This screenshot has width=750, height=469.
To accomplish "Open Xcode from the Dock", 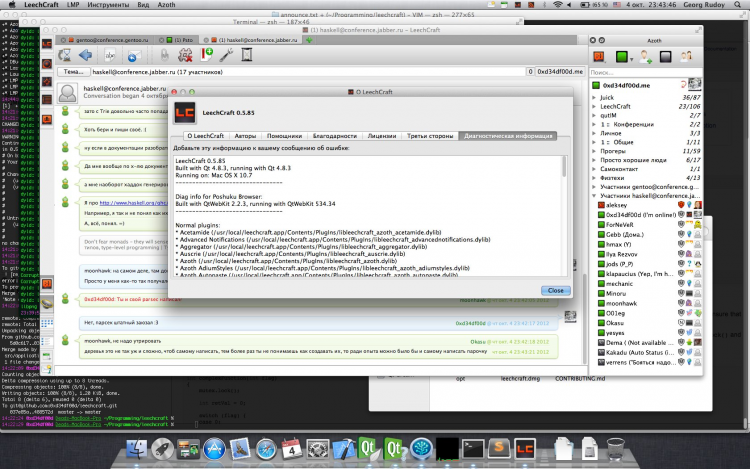I will (343, 449).
